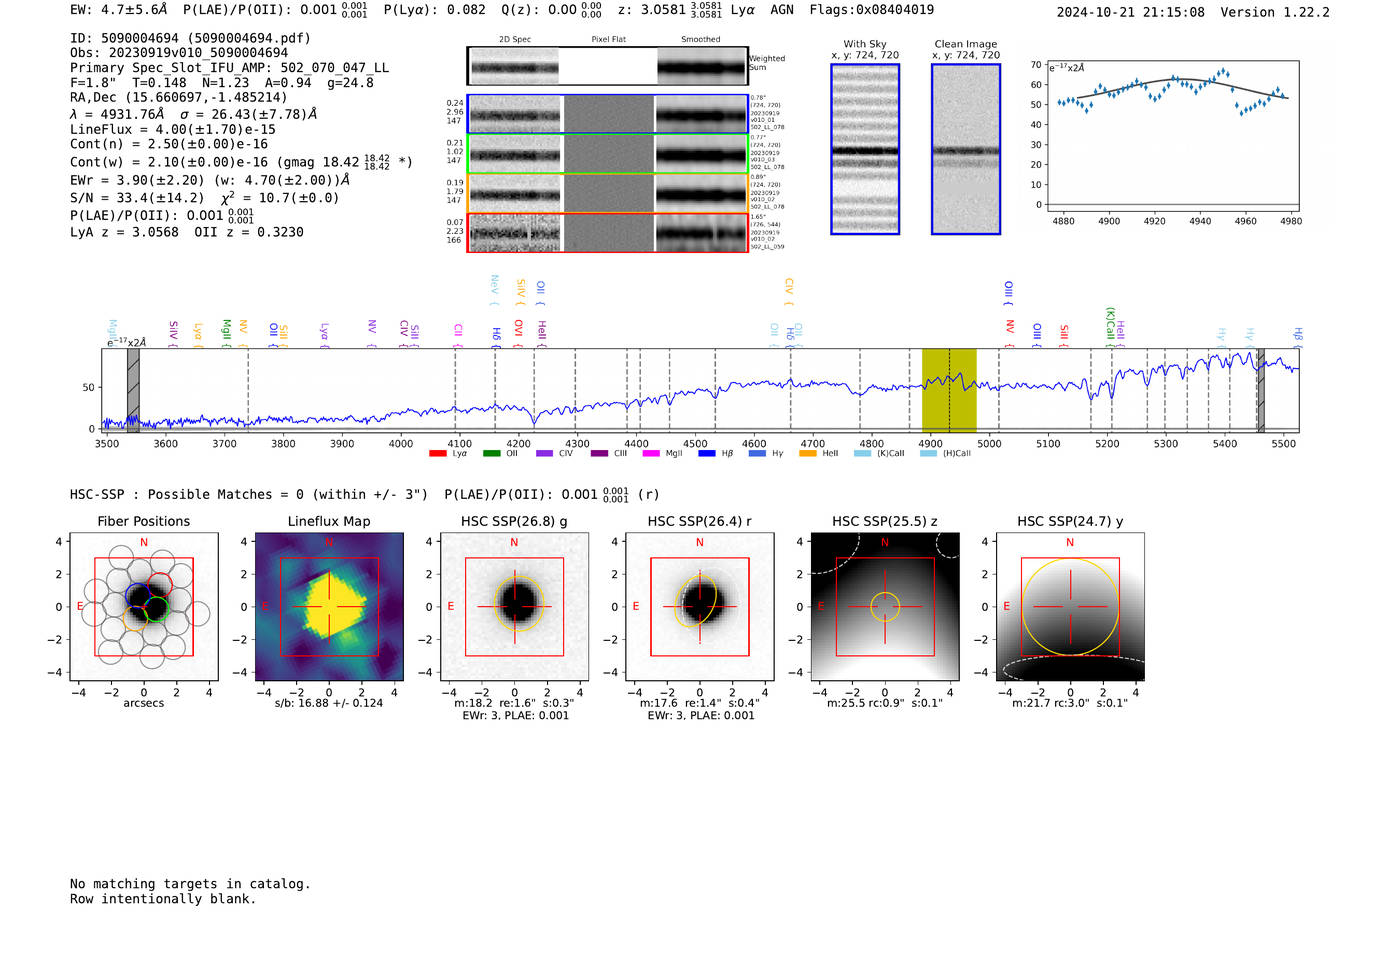Click the 'm:25.5 rc:0.9"' caption under z image
The height and width of the screenshot is (953, 1400).
(x=885, y=703)
